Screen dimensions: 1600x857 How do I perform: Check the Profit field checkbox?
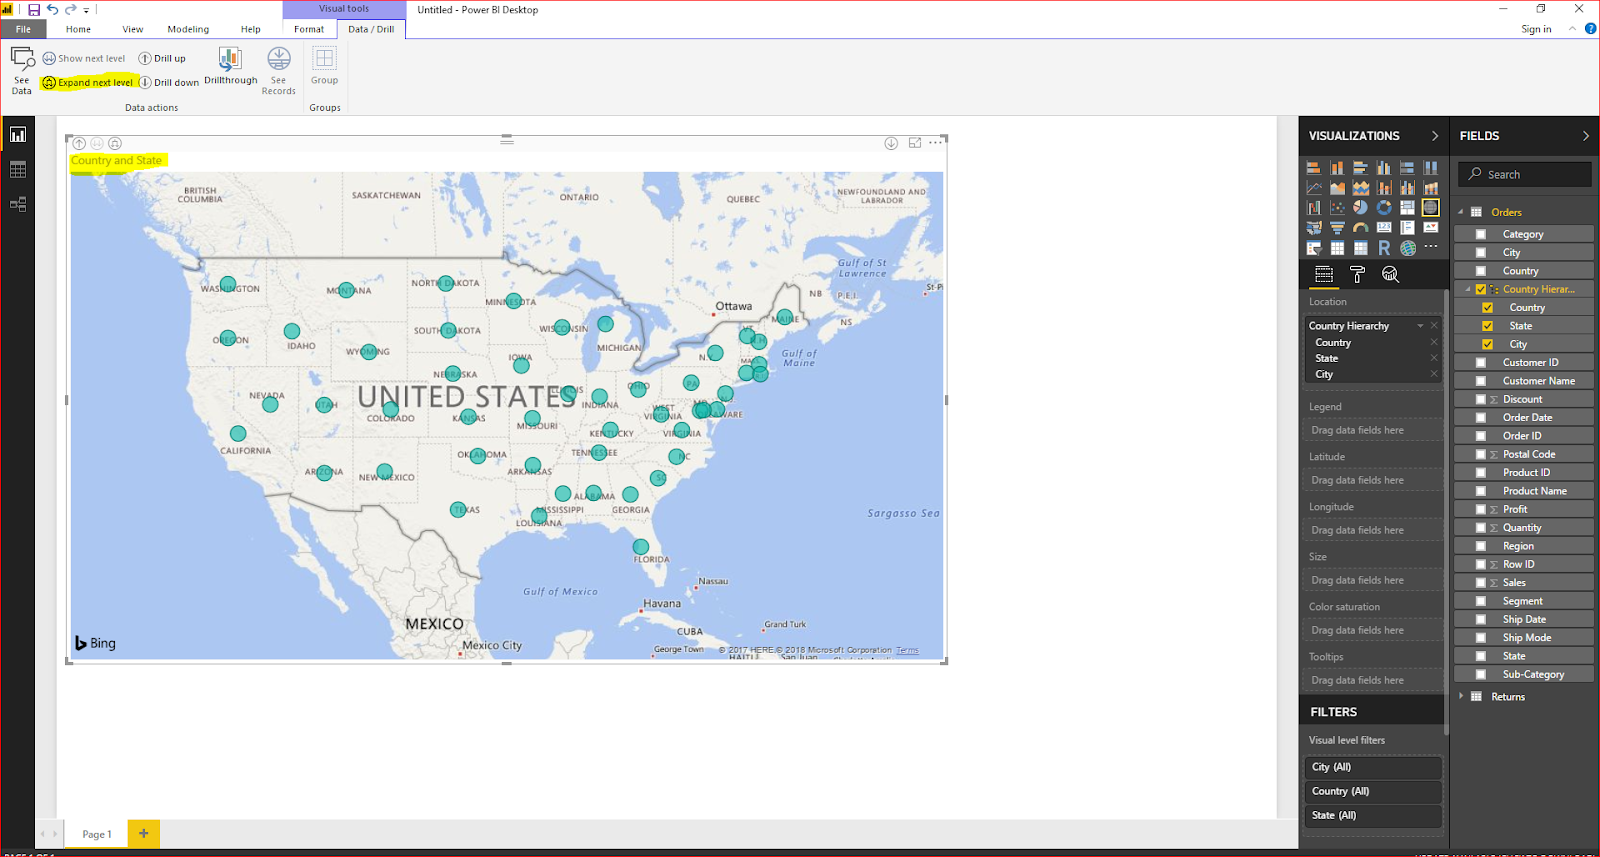click(1481, 510)
